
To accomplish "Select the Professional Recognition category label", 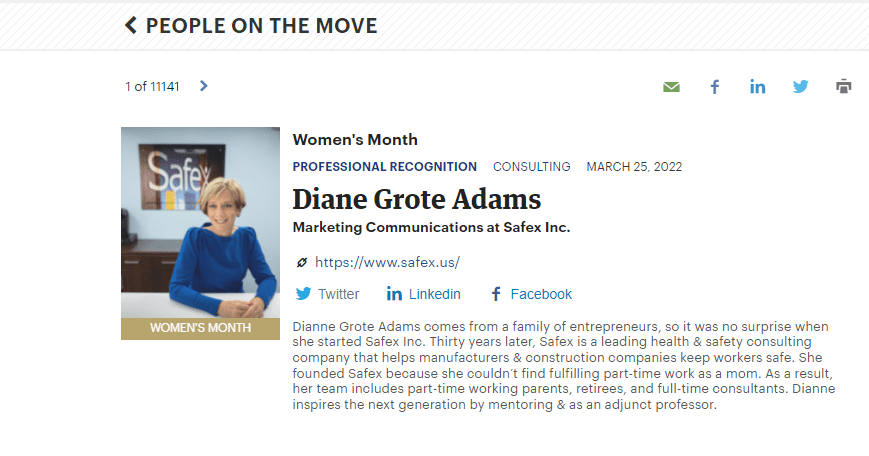I will [x=385, y=167].
